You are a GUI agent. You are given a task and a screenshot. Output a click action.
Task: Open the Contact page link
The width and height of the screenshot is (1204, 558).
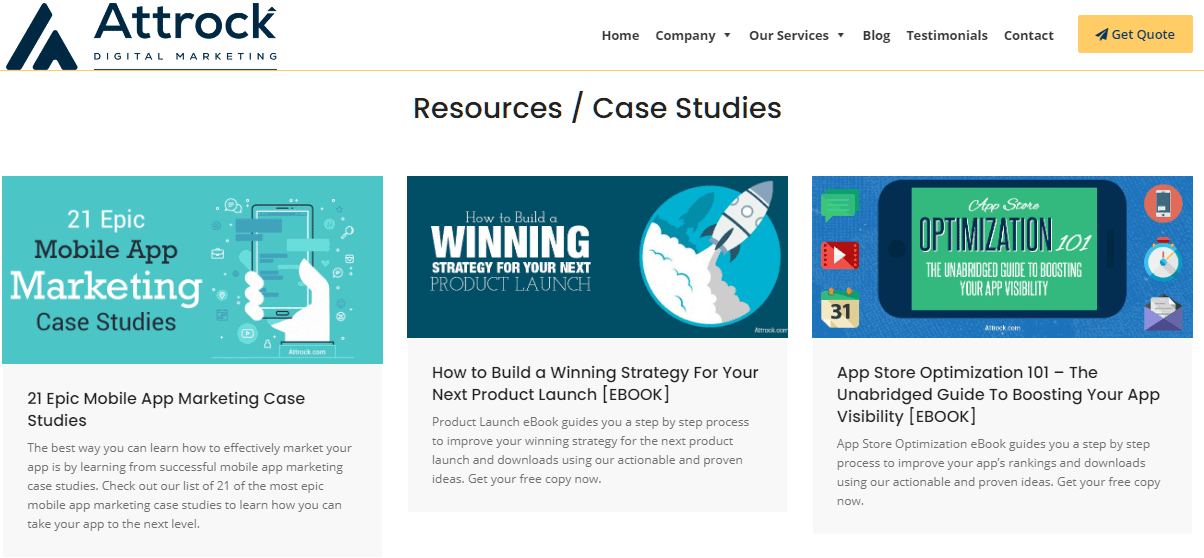pyautogui.click(x=1028, y=35)
